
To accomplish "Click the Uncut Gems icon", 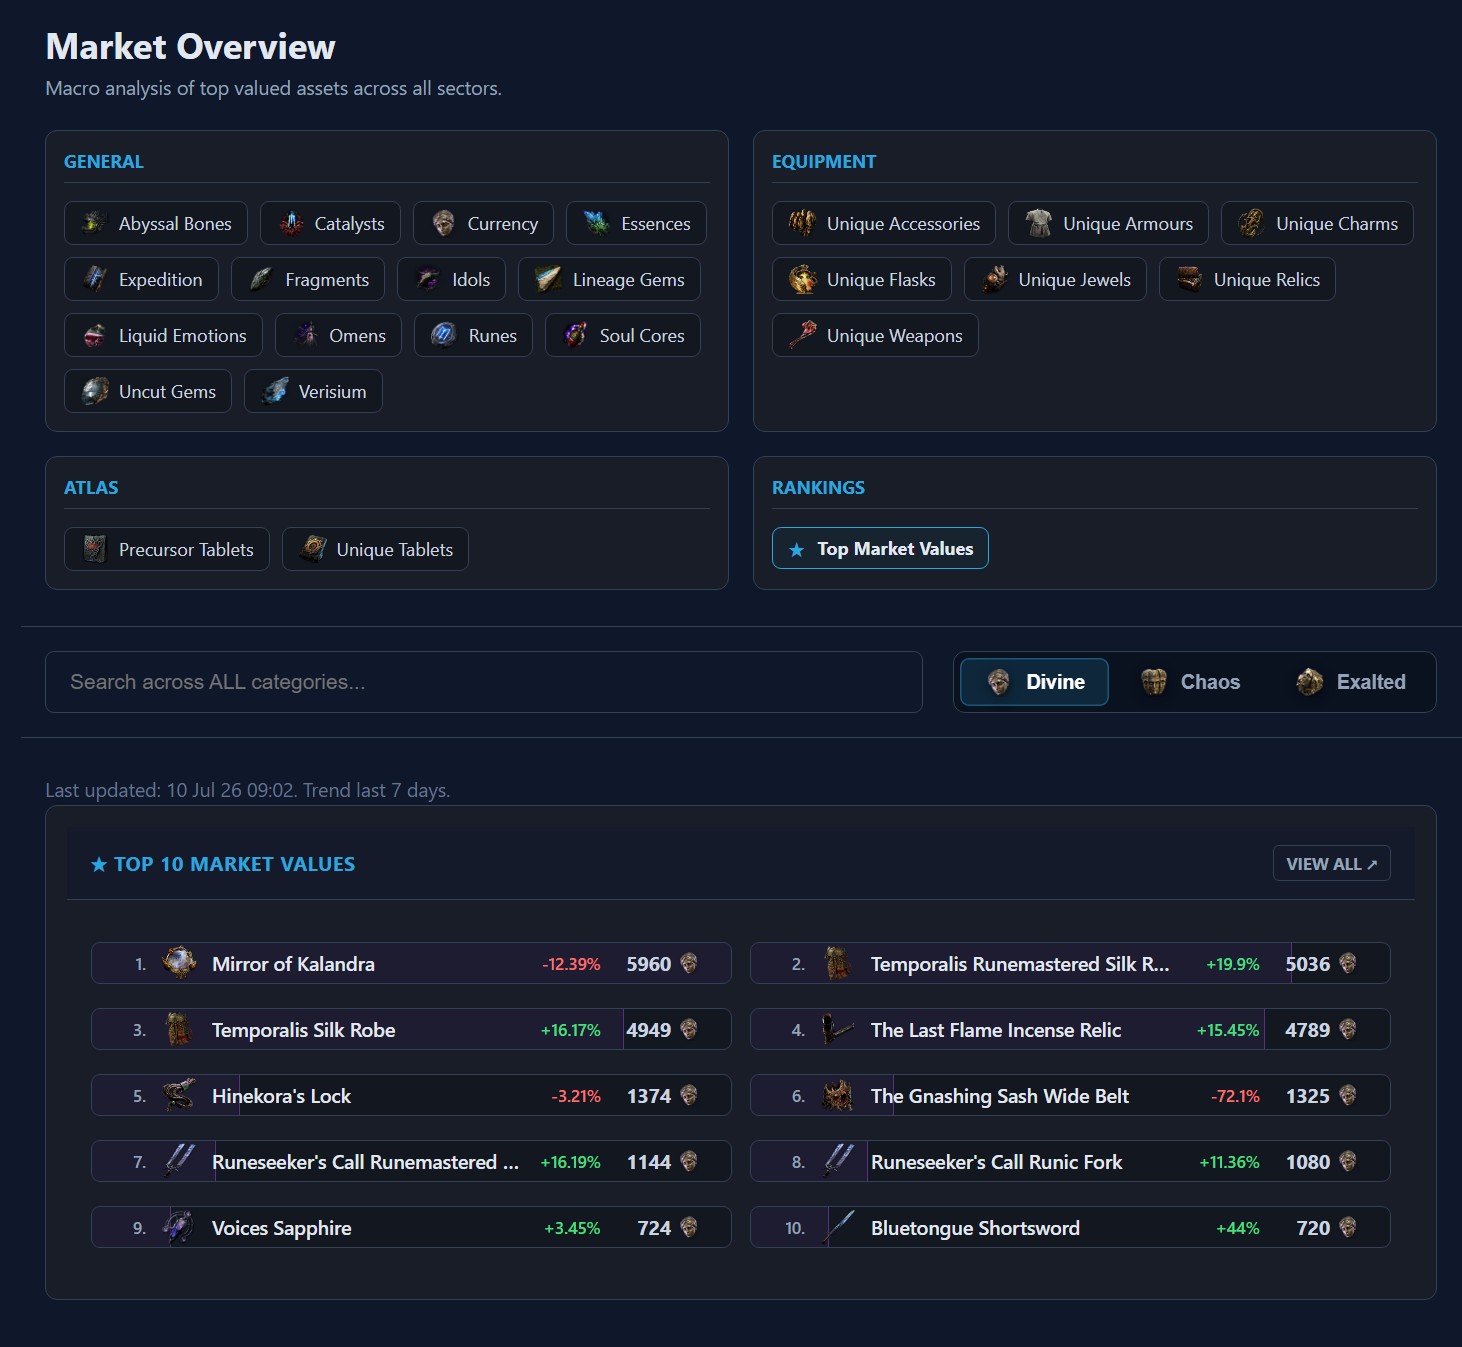I will (x=95, y=391).
